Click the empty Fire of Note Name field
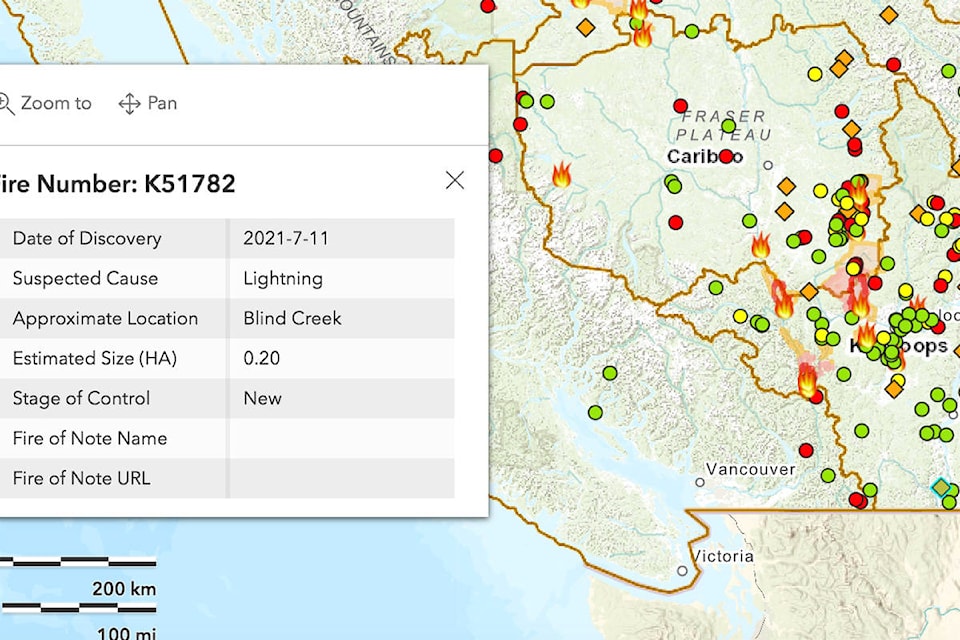The width and height of the screenshot is (960, 640). click(340, 438)
